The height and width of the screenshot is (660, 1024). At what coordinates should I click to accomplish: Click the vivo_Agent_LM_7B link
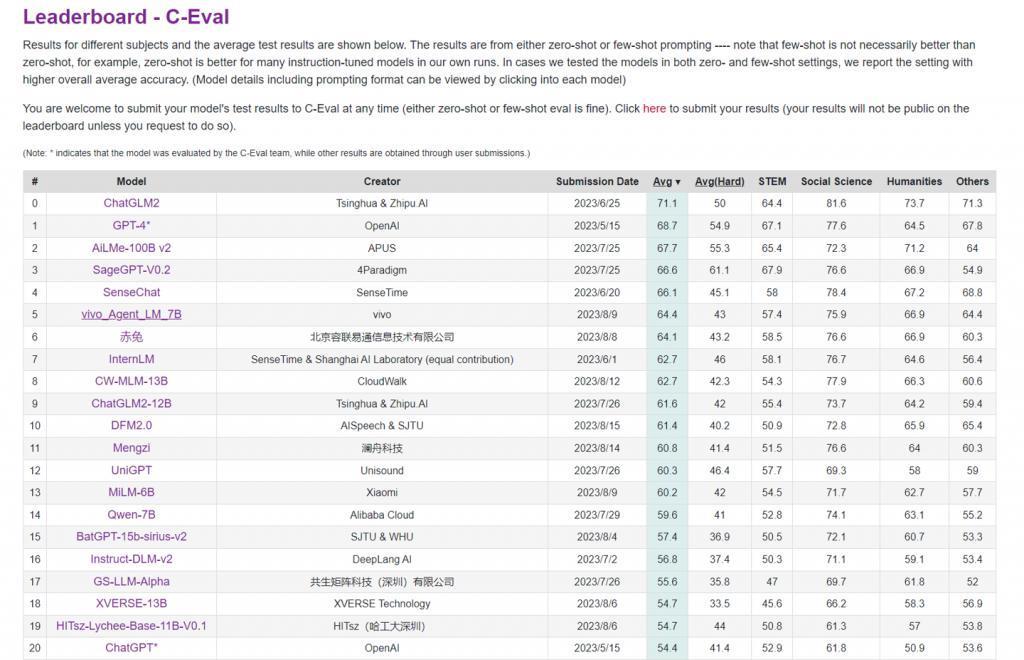(131, 314)
